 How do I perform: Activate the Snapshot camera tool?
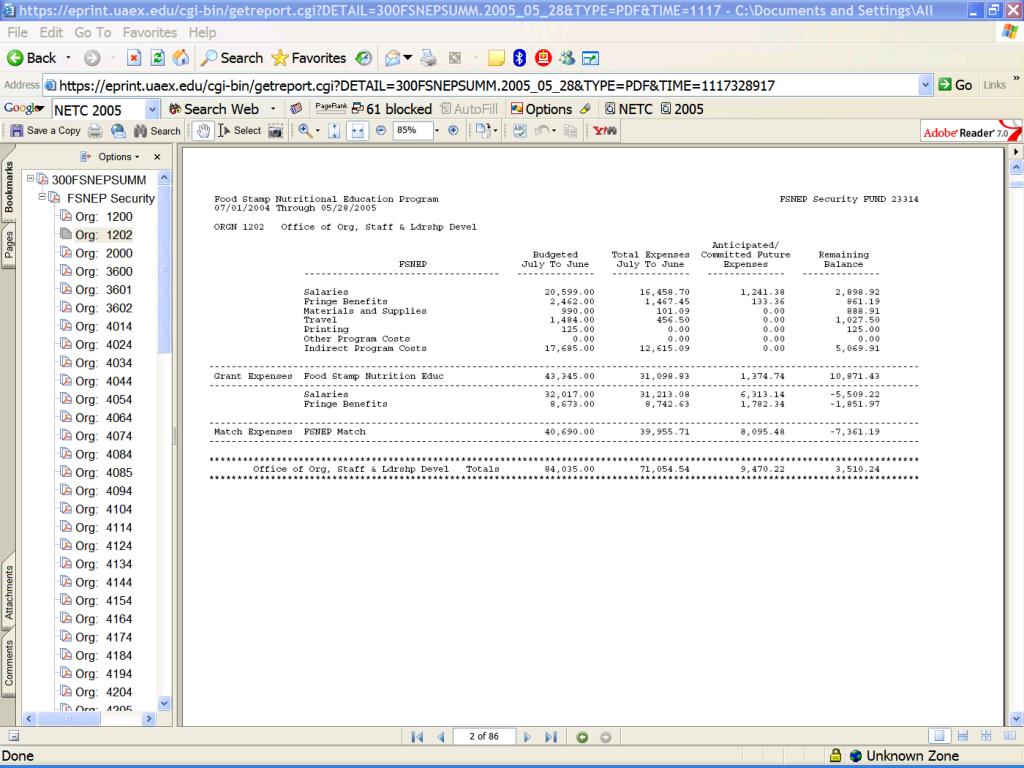[275, 131]
